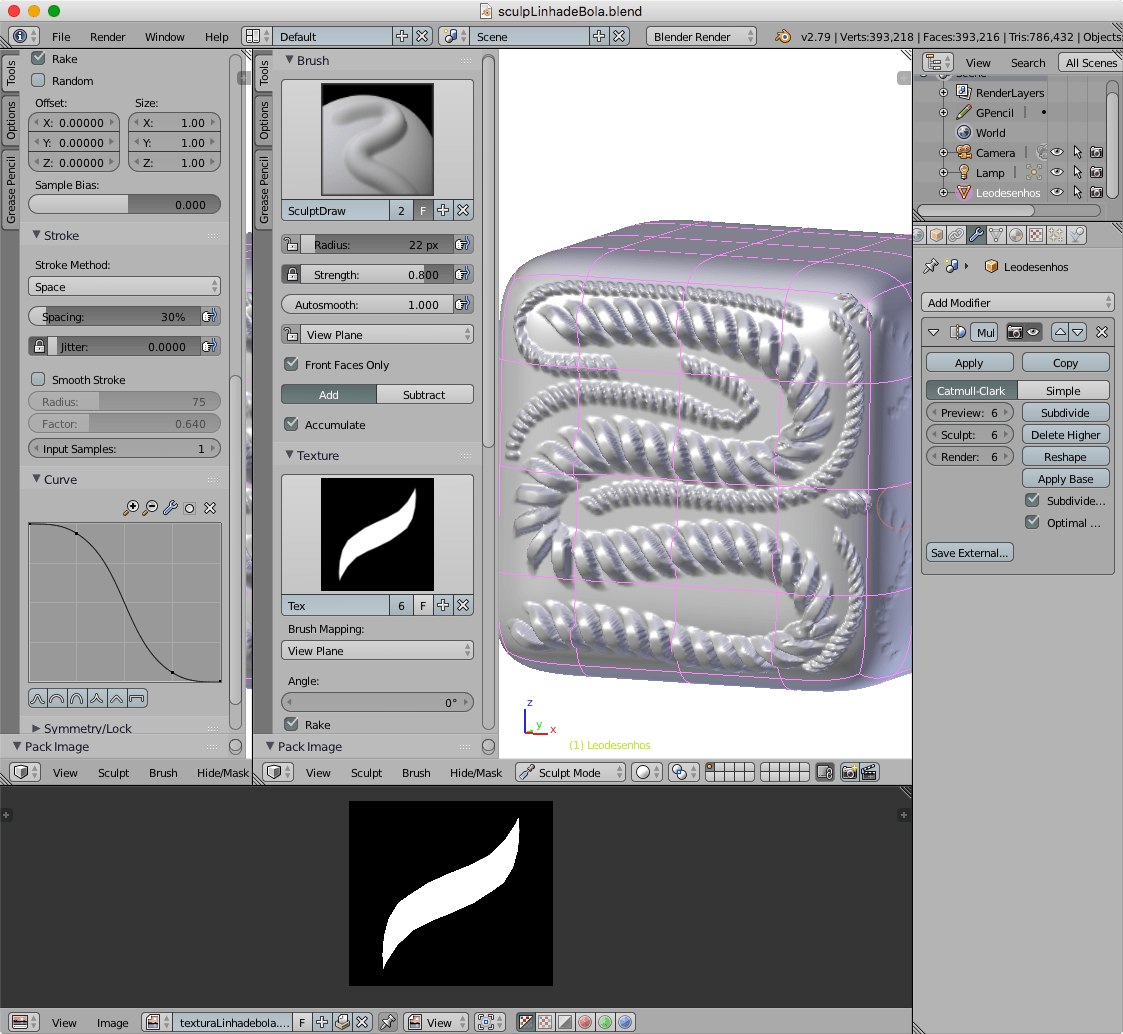Open the Brush Mapping dropdown
This screenshot has height=1034, width=1123.
pyautogui.click(x=377, y=650)
